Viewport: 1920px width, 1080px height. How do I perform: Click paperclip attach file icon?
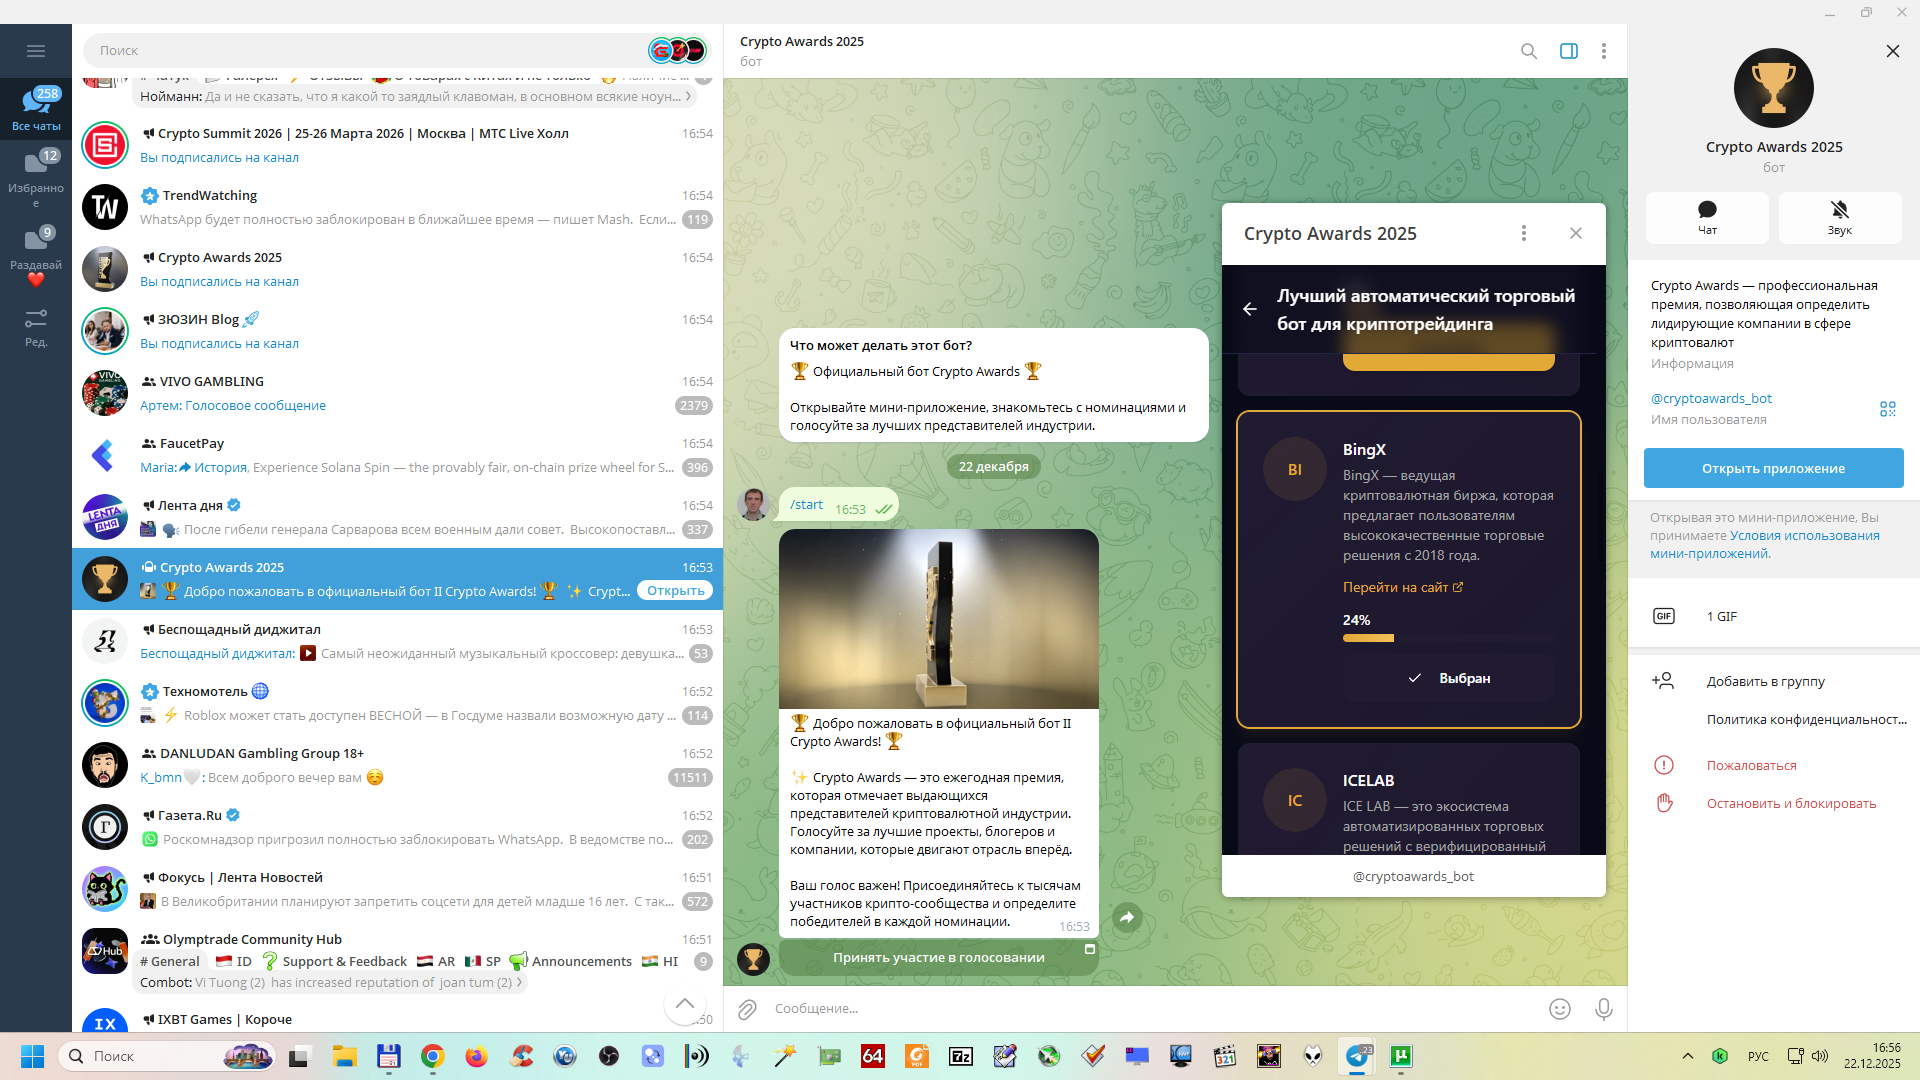tap(747, 1009)
